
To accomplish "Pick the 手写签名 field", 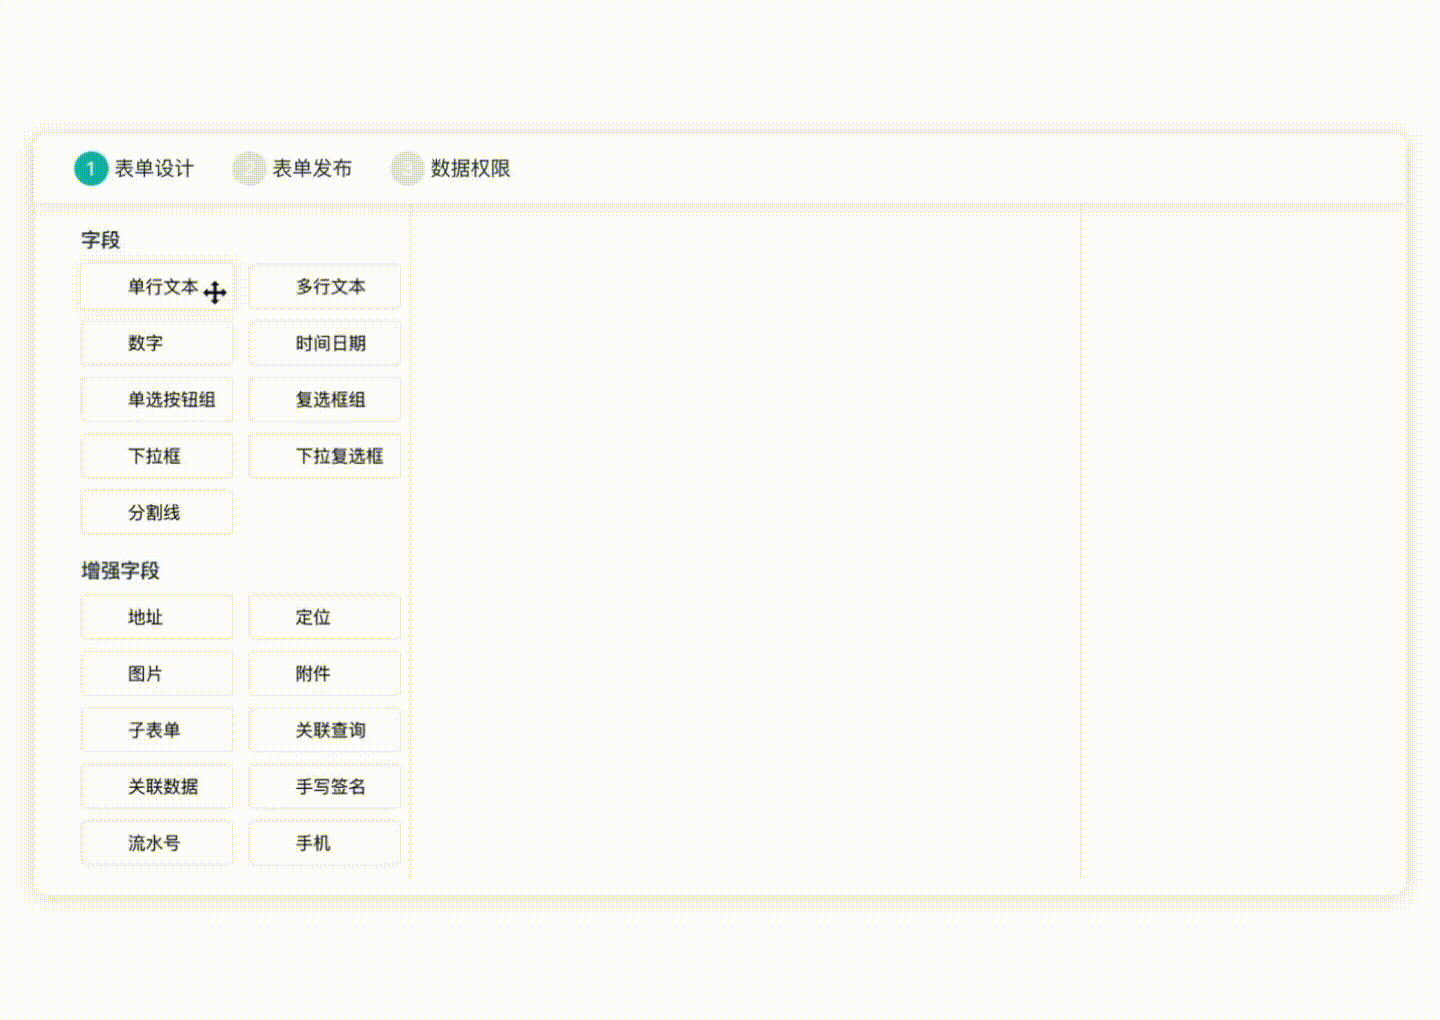I will click(x=325, y=787).
